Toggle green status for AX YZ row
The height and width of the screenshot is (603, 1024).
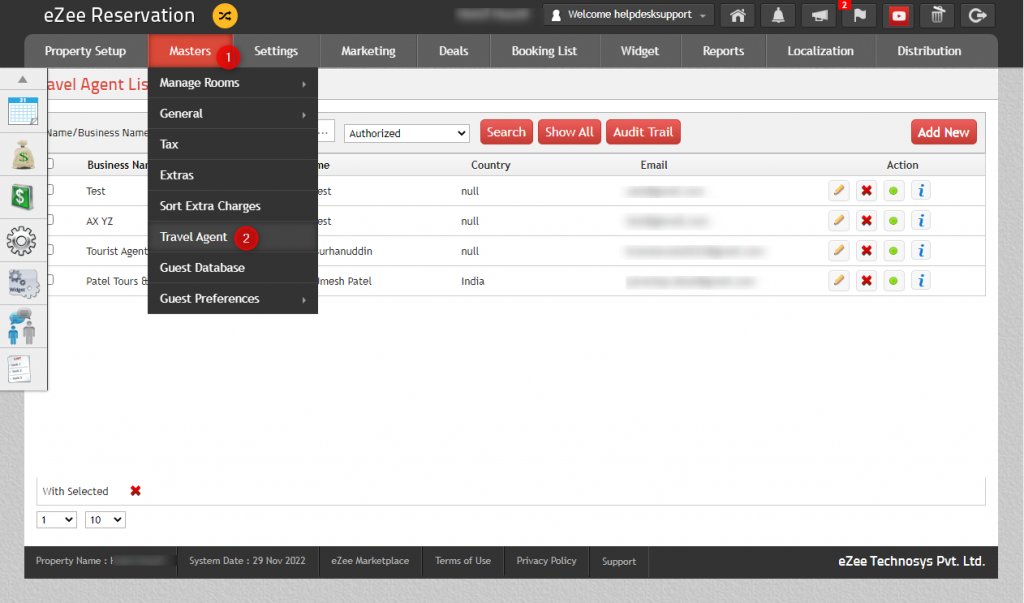click(x=893, y=221)
